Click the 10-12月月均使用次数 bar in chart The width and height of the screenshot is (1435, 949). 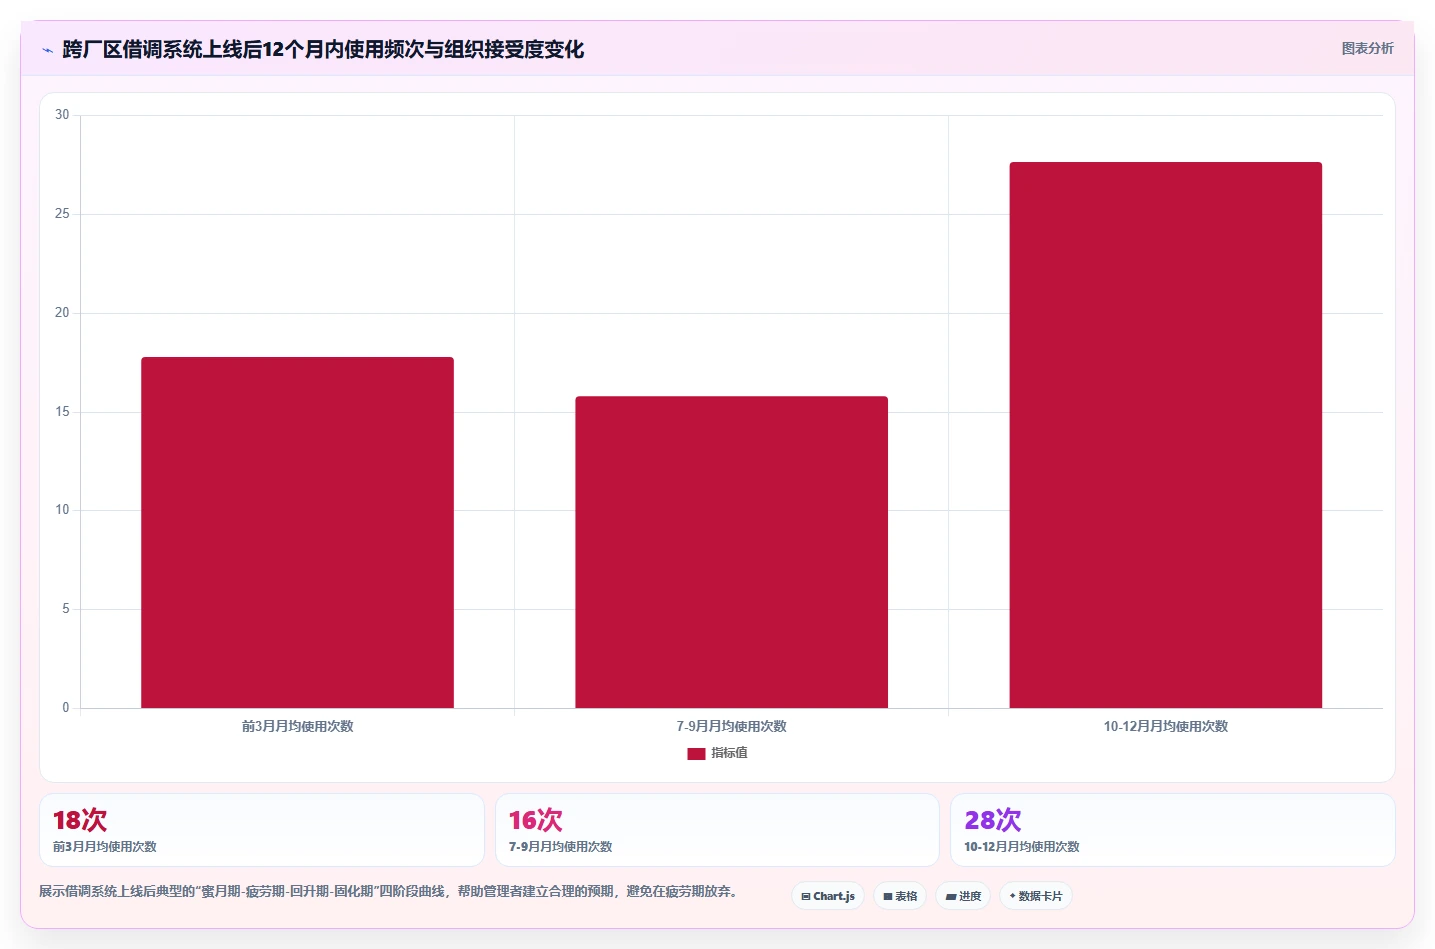(1165, 435)
